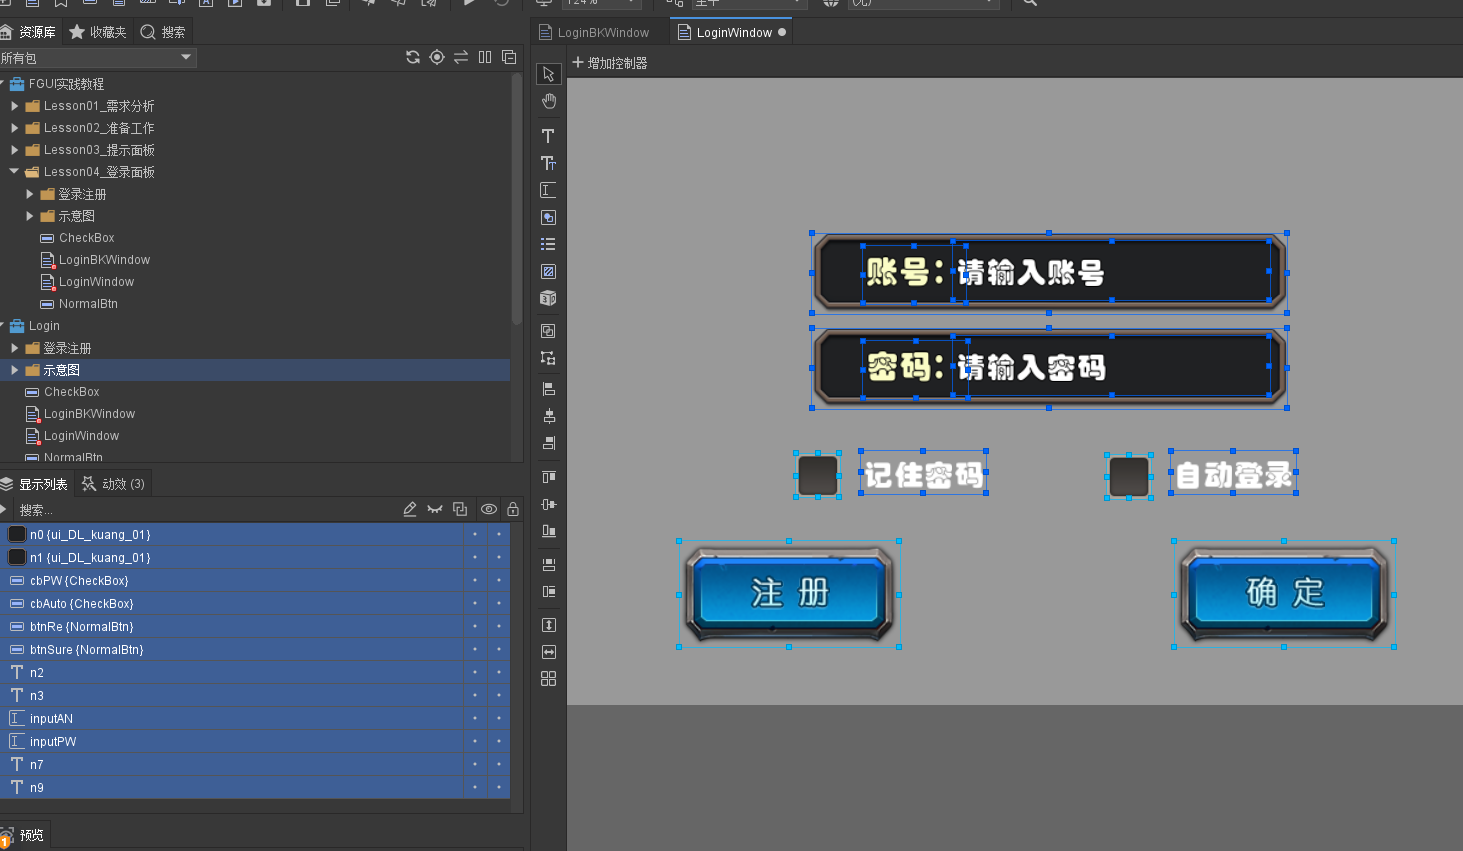Select the List tool icon

pos(548,244)
